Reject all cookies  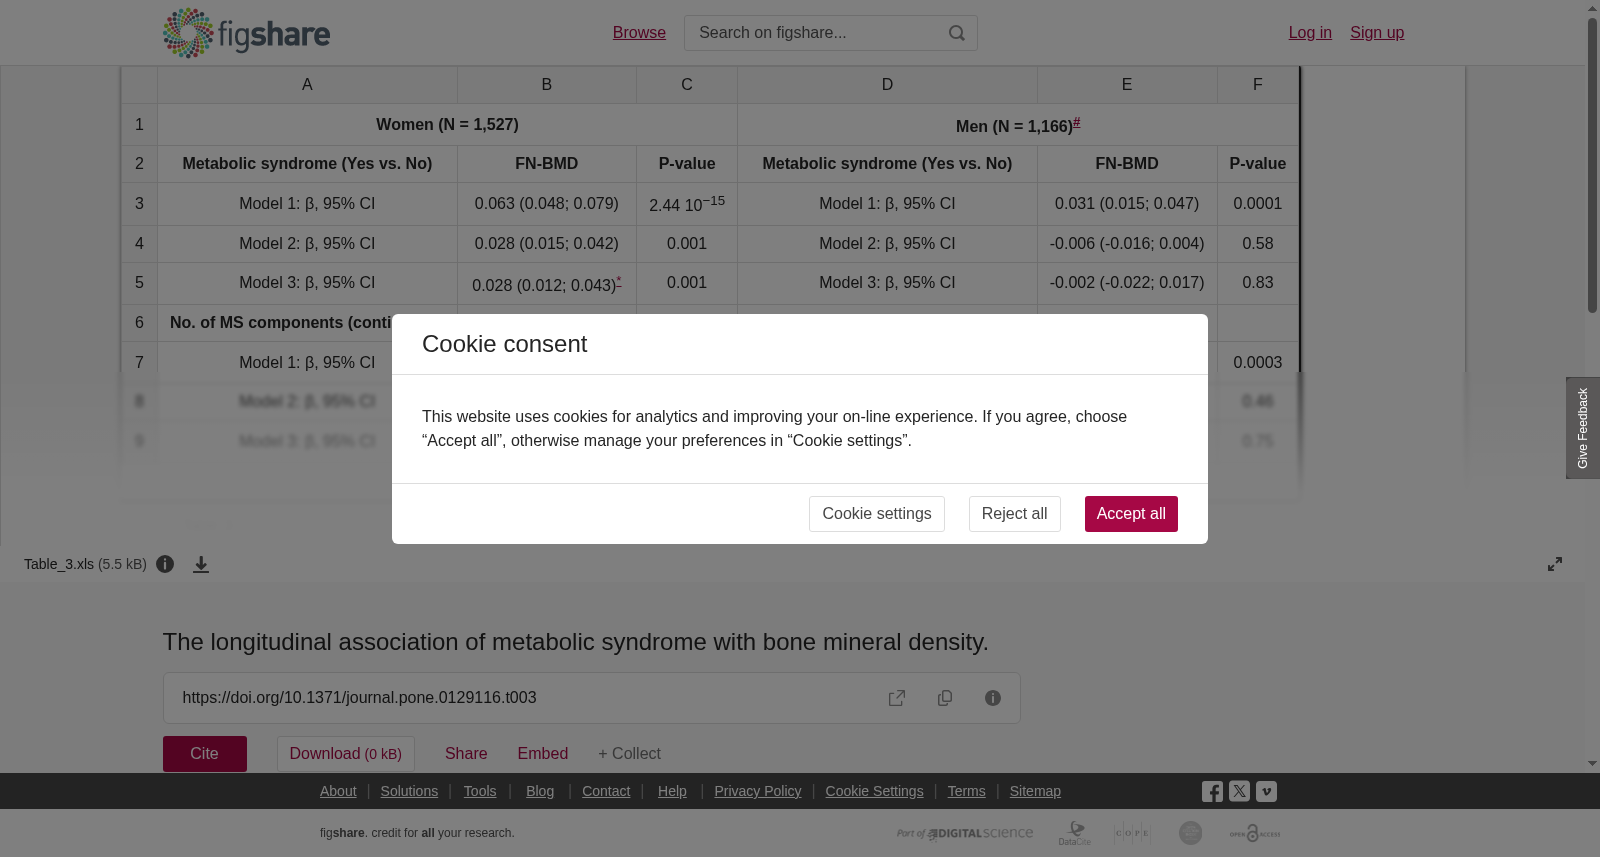1014,514
